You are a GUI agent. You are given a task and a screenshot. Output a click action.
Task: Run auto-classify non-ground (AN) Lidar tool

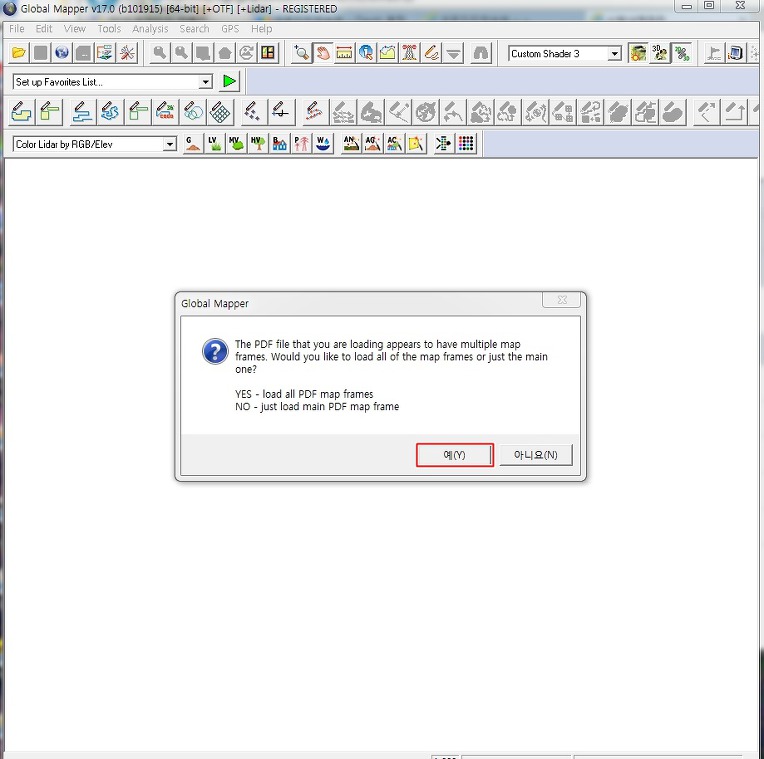351,144
